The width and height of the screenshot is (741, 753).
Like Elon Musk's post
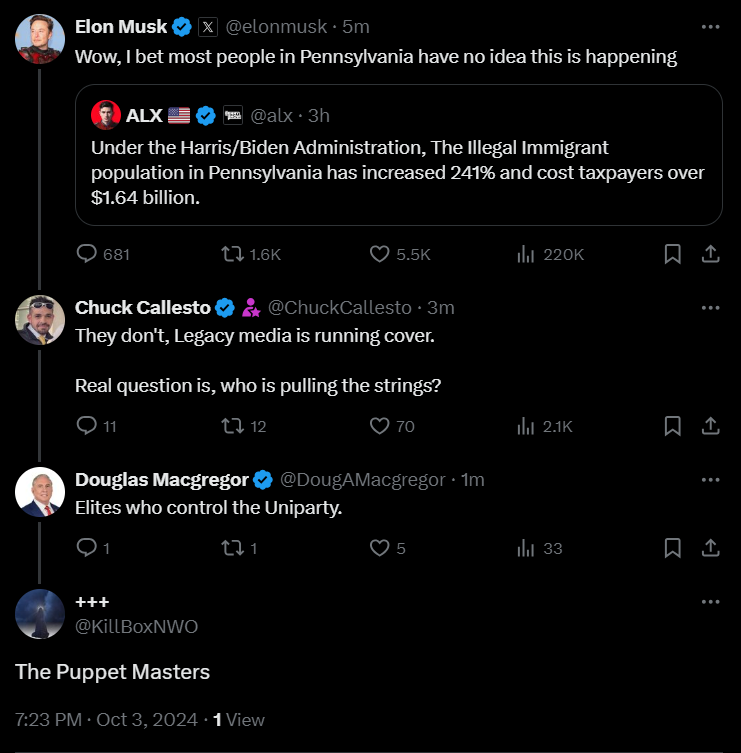tap(380, 254)
